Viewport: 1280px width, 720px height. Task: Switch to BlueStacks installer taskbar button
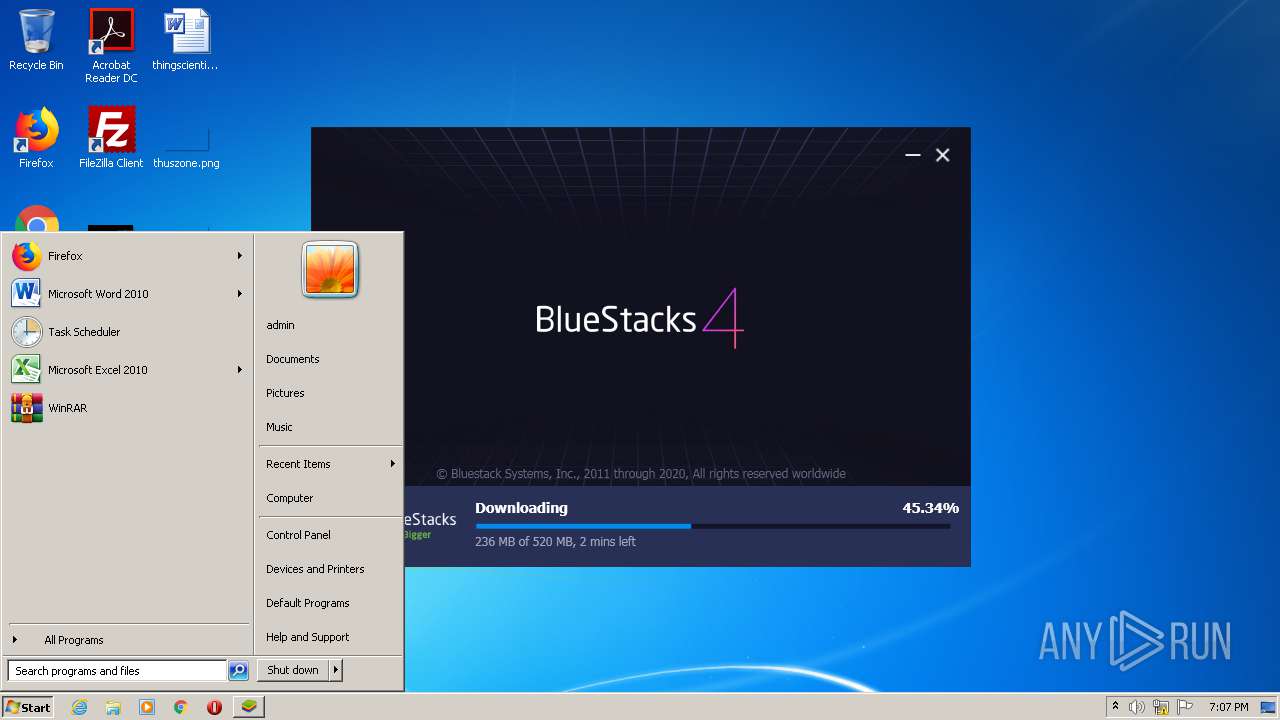tap(249, 707)
